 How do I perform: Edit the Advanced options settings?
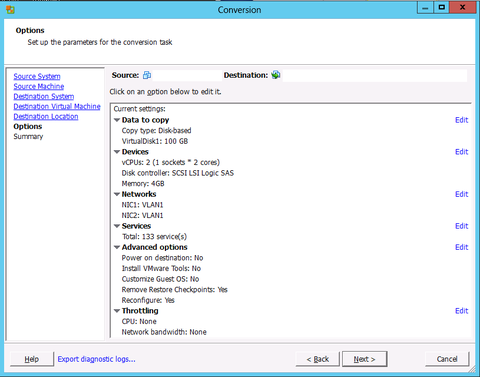pyautogui.click(x=462, y=247)
